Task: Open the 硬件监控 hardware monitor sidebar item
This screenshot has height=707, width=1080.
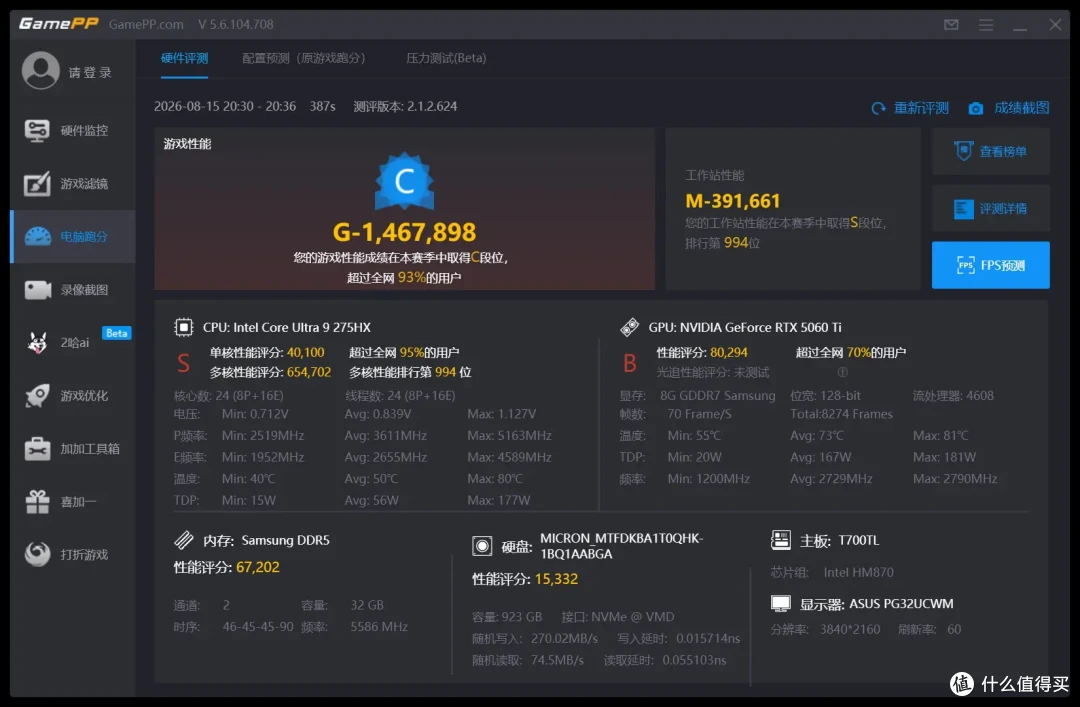Action: (72, 130)
